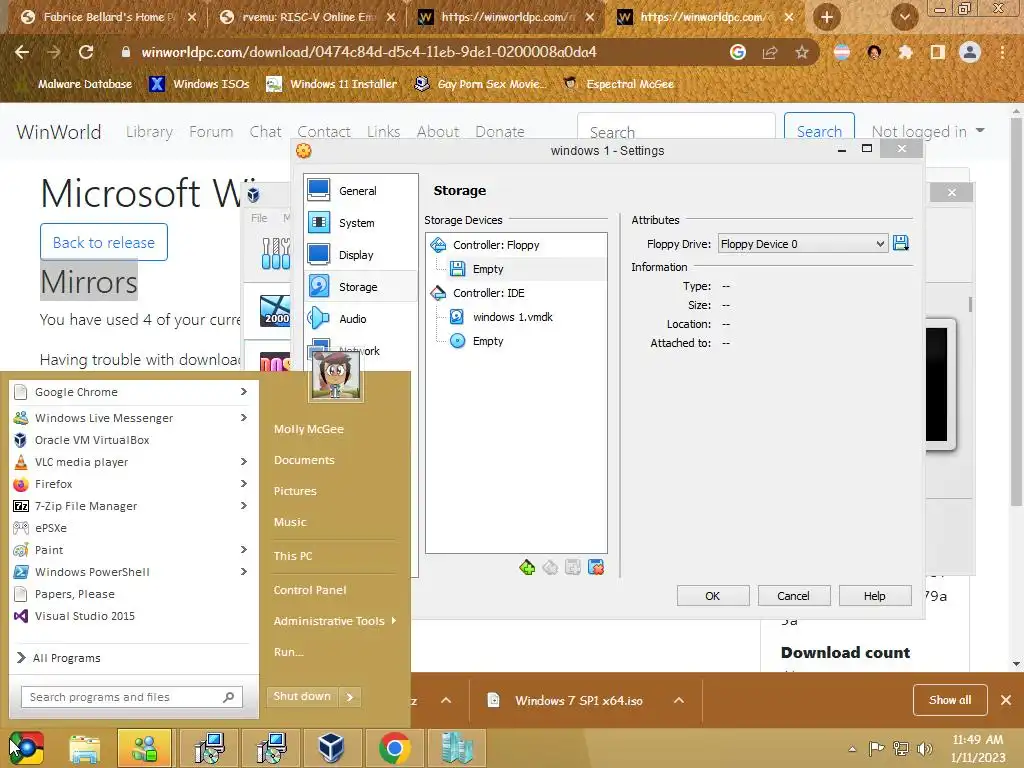
Task: Switch to Fabrice Bellard's Home Page tab
Action: point(109,17)
